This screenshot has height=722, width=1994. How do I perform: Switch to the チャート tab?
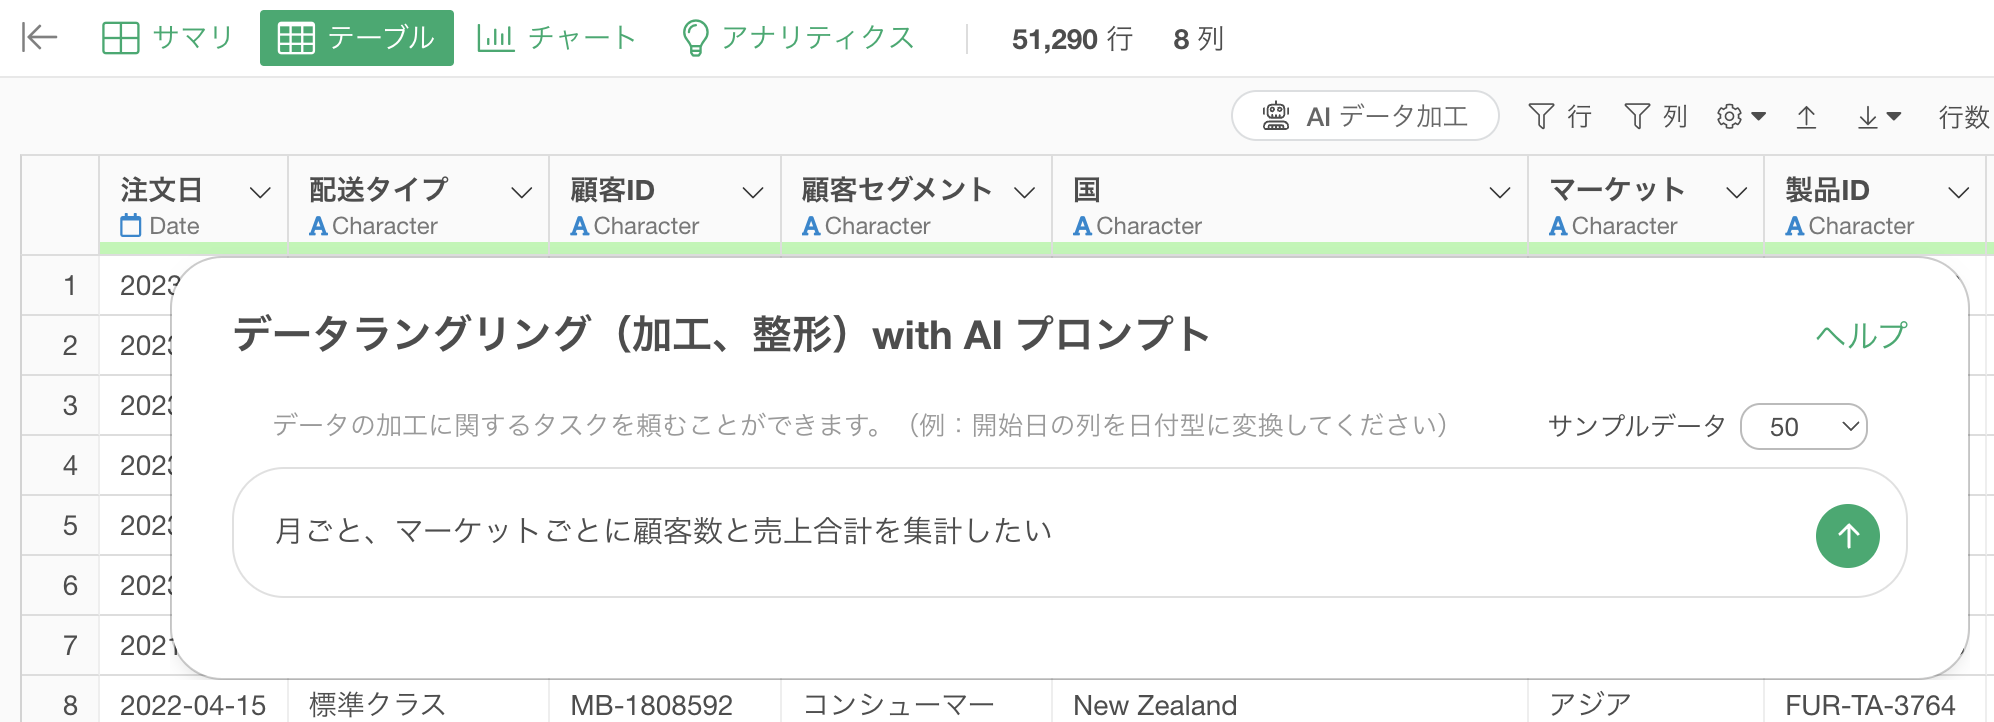(557, 38)
